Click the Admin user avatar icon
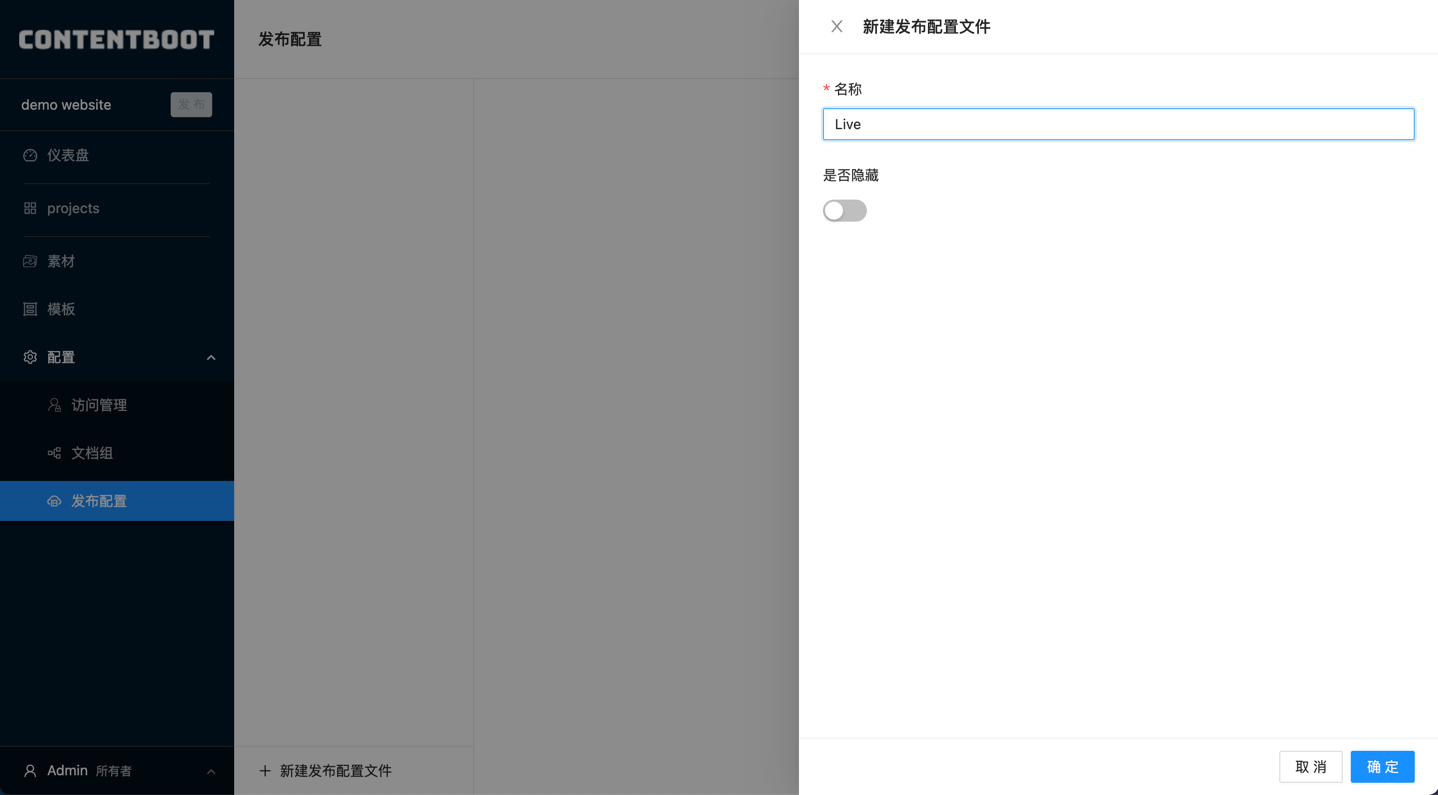1438x795 pixels. [x=30, y=771]
